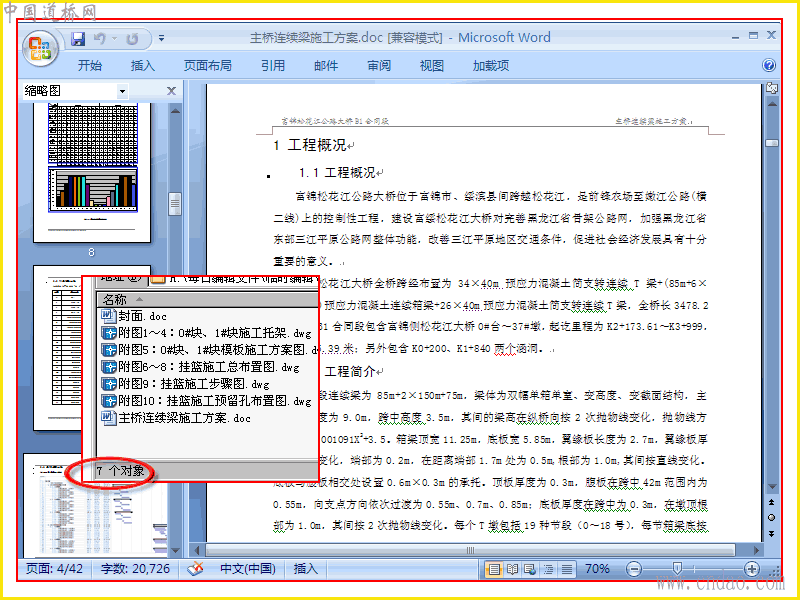The image size is (800, 600).
Task: Click the zoom slider handle
Action: pos(677,568)
